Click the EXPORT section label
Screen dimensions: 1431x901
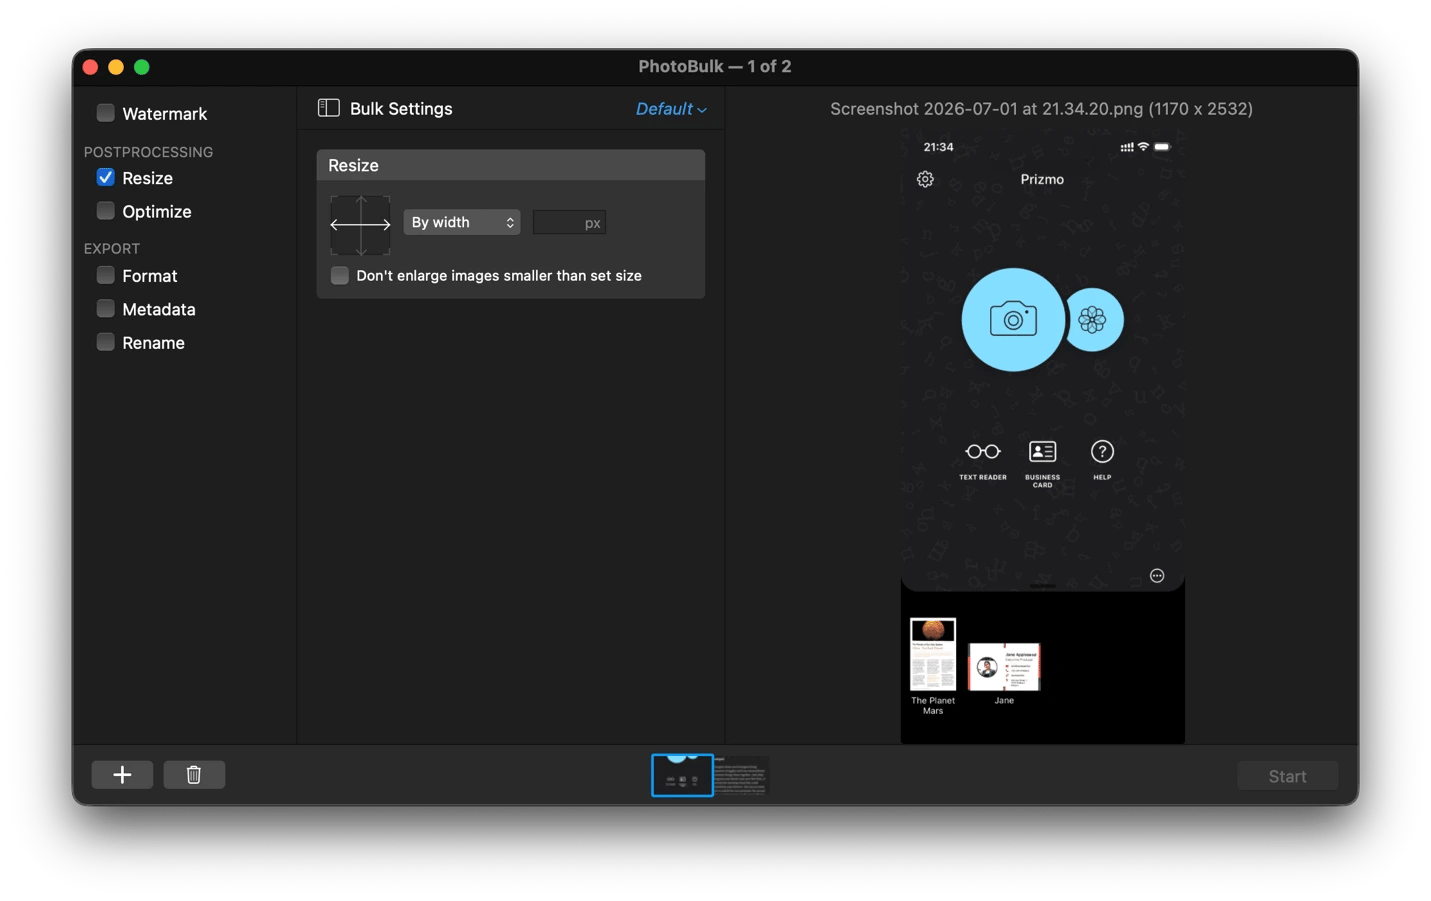(112, 248)
